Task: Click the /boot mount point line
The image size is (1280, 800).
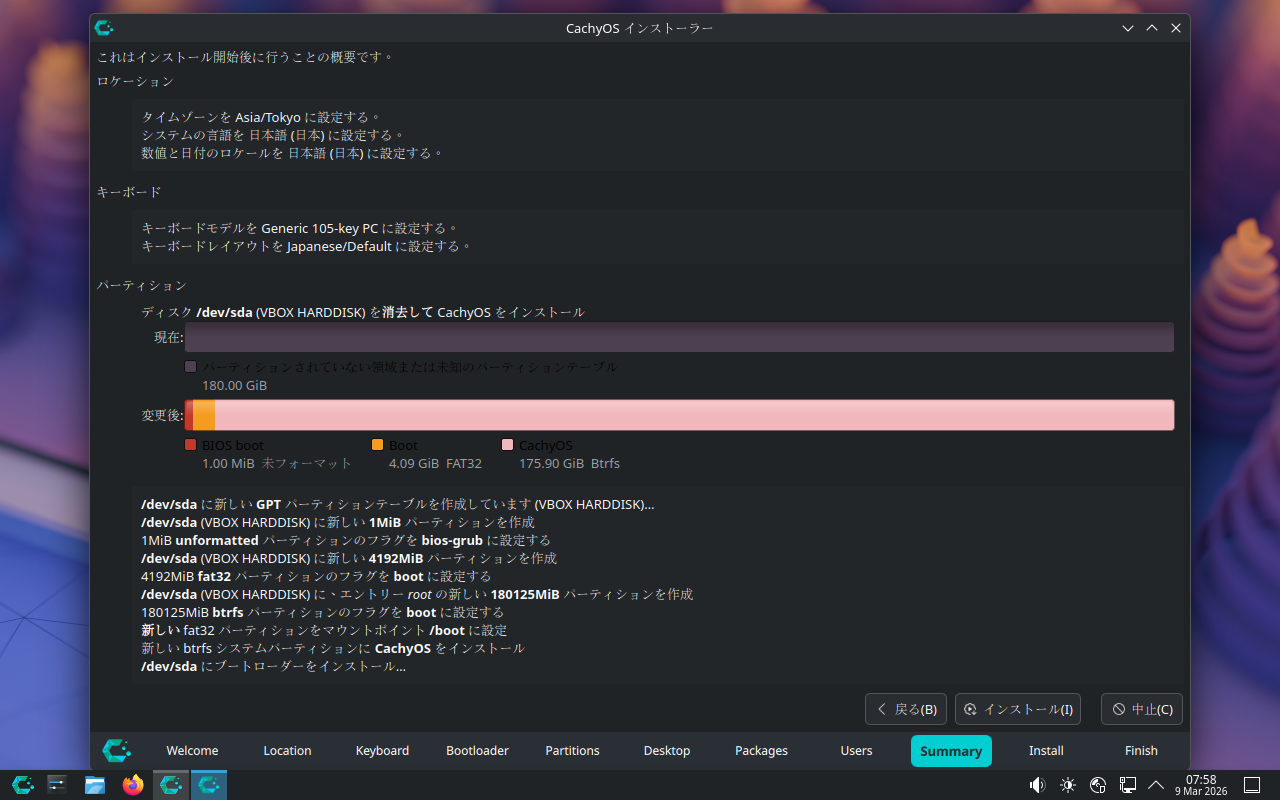Action: pyautogui.click(x=324, y=630)
